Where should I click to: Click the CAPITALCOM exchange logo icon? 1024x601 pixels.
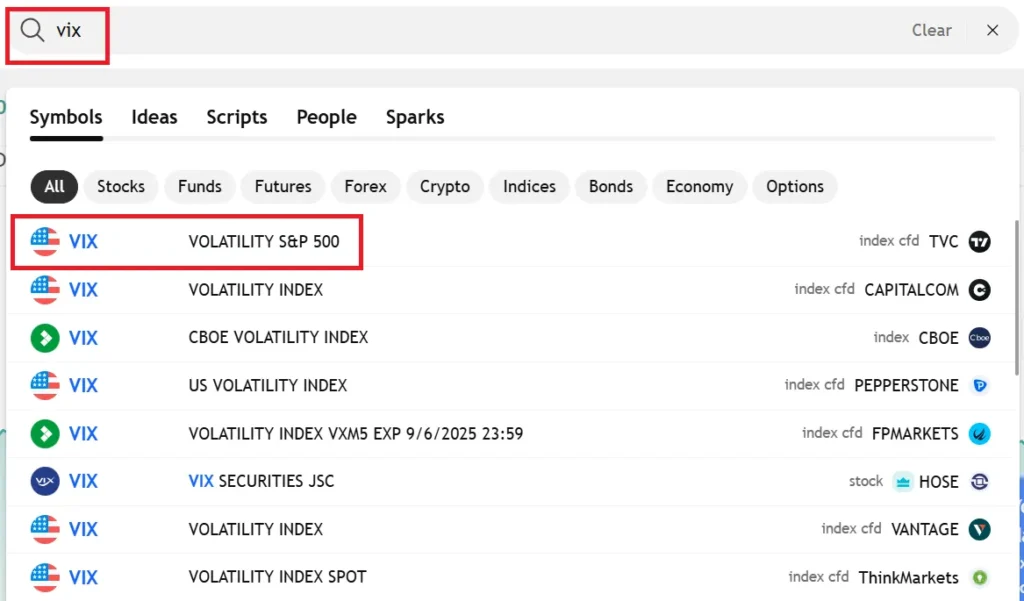(x=979, y=289)
